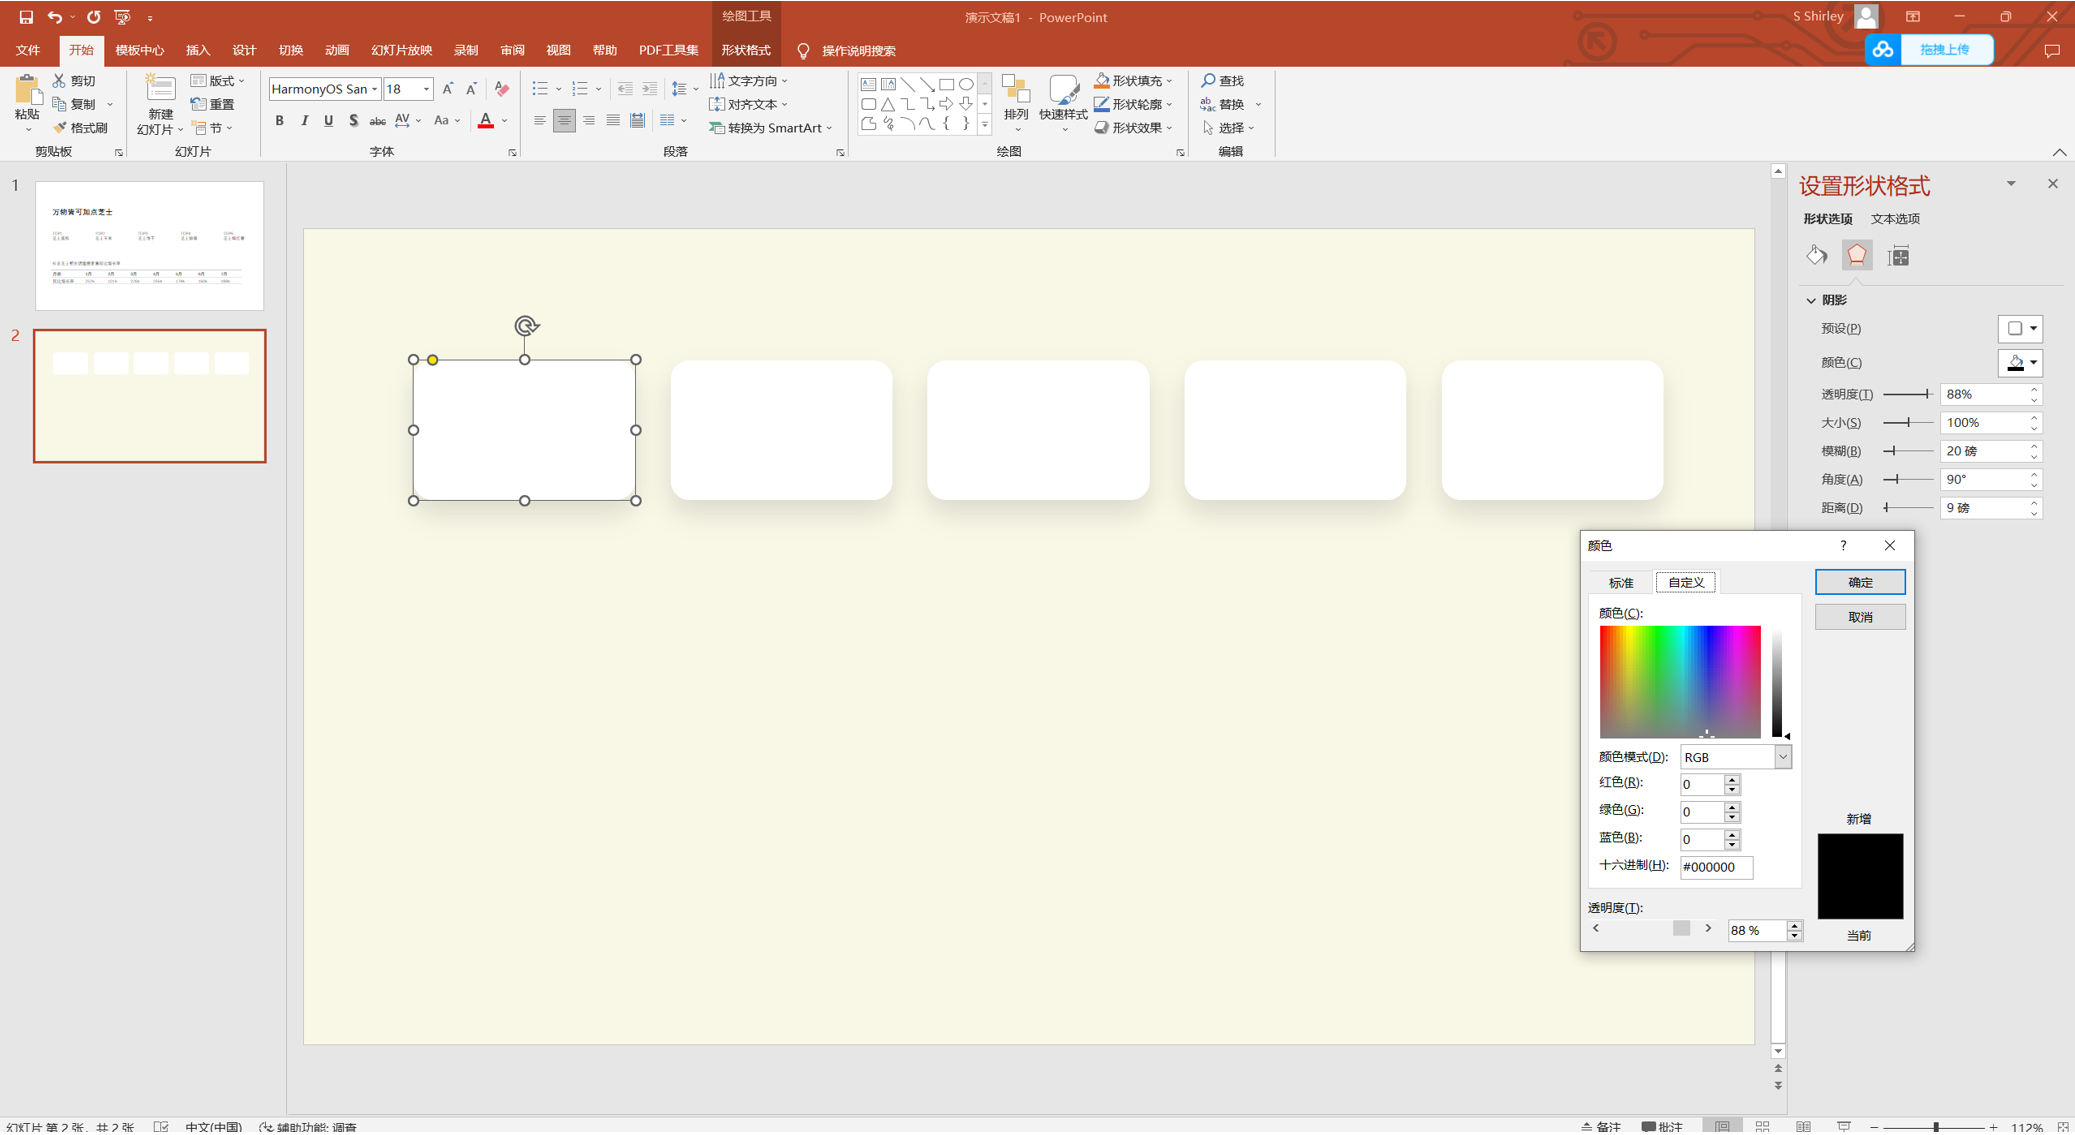Screen dimensions: 2075x1135
Task: Select the Effects pentagon icon in format pane
Action: (x=1856, y=256)
